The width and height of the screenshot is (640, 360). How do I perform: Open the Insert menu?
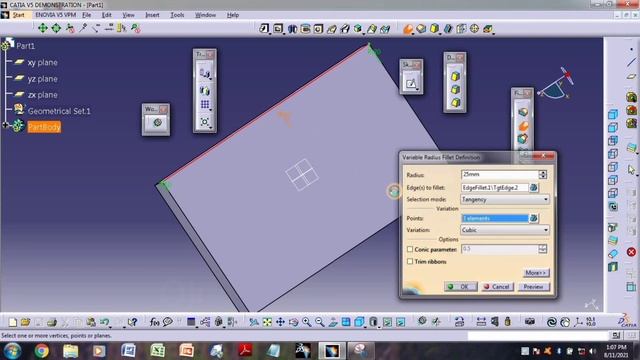click(152, 15)
